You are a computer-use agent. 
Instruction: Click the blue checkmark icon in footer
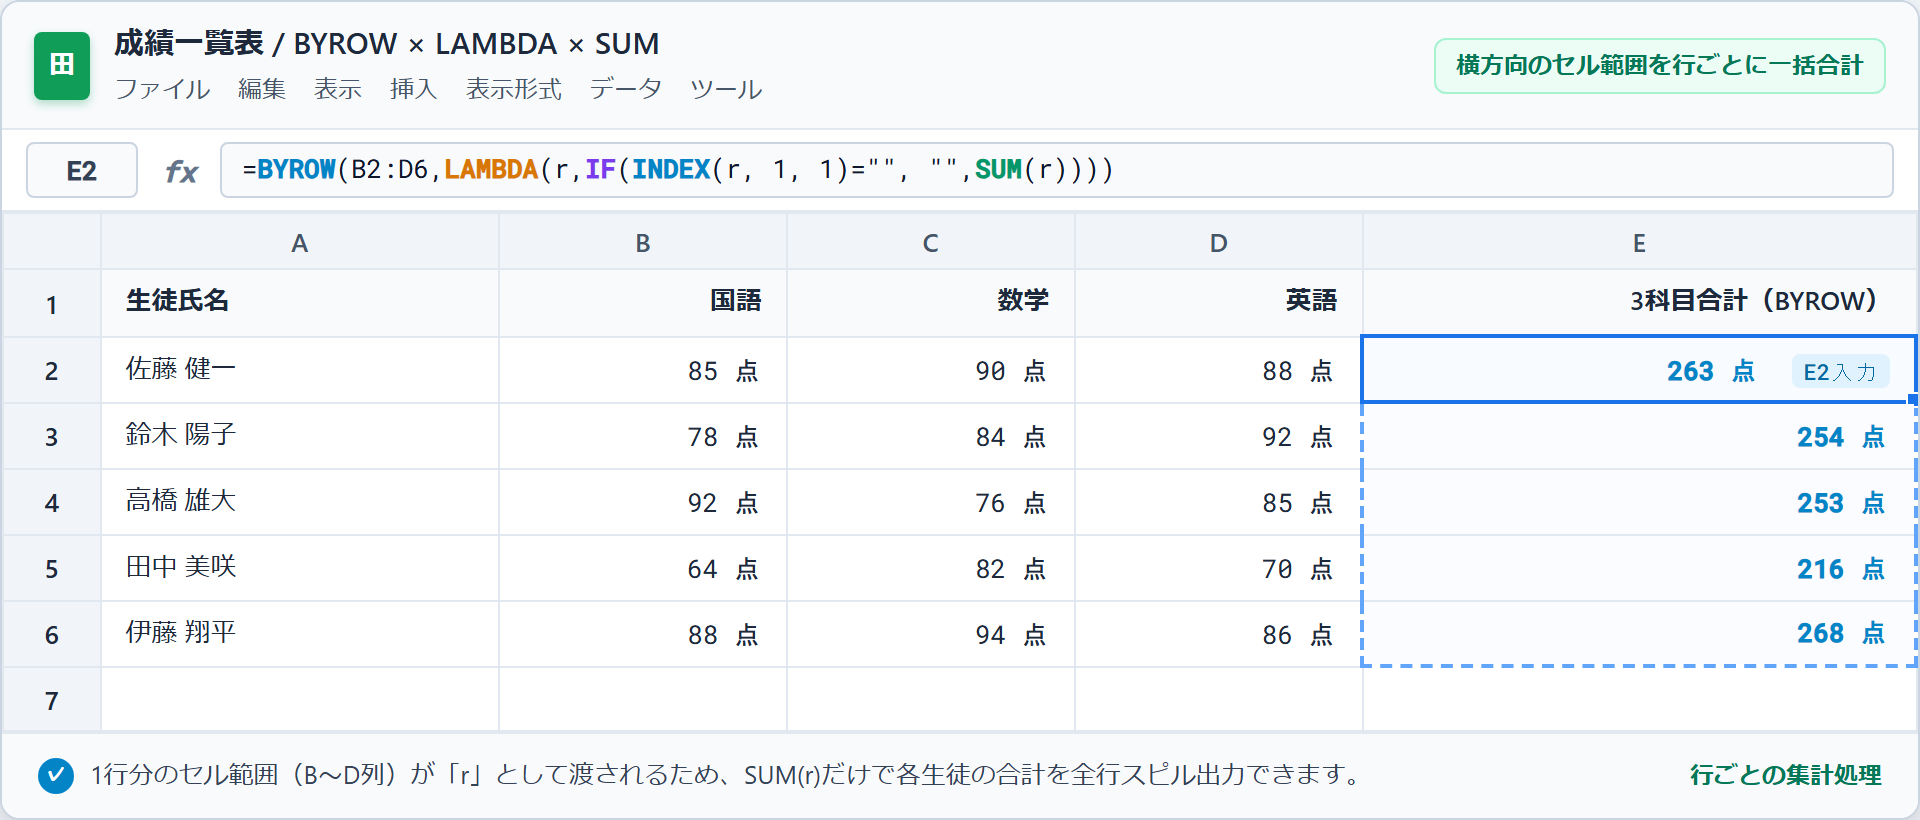point(56,775)
